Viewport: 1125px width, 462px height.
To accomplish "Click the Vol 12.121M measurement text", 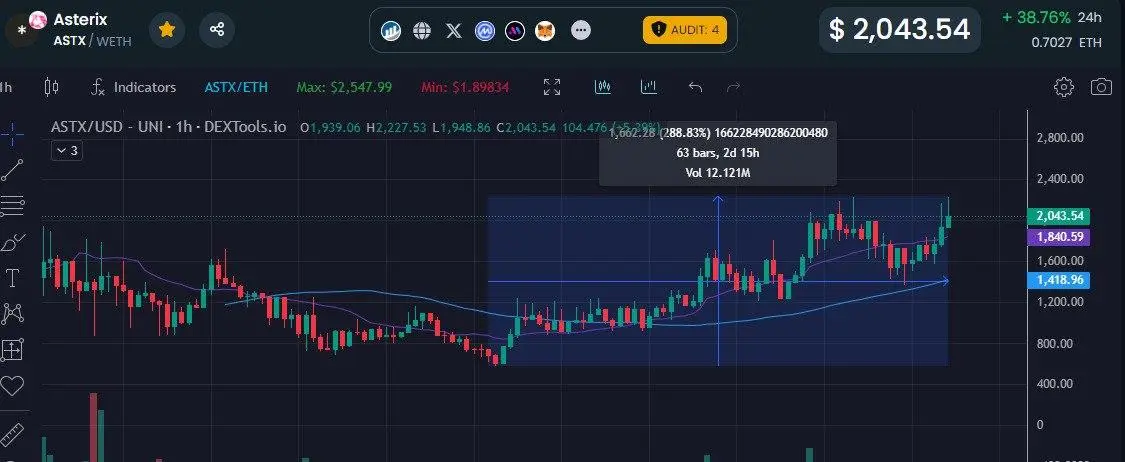I will [717, 172].
